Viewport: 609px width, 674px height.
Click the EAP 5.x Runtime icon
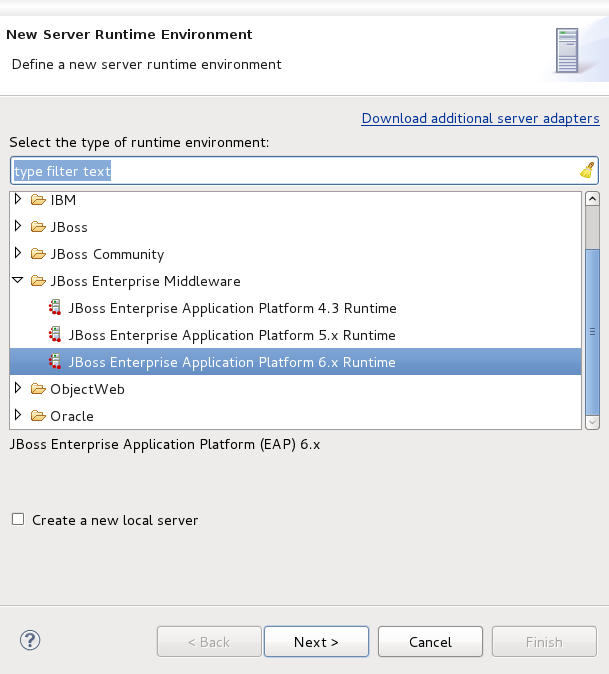click(x=56, y=335)
